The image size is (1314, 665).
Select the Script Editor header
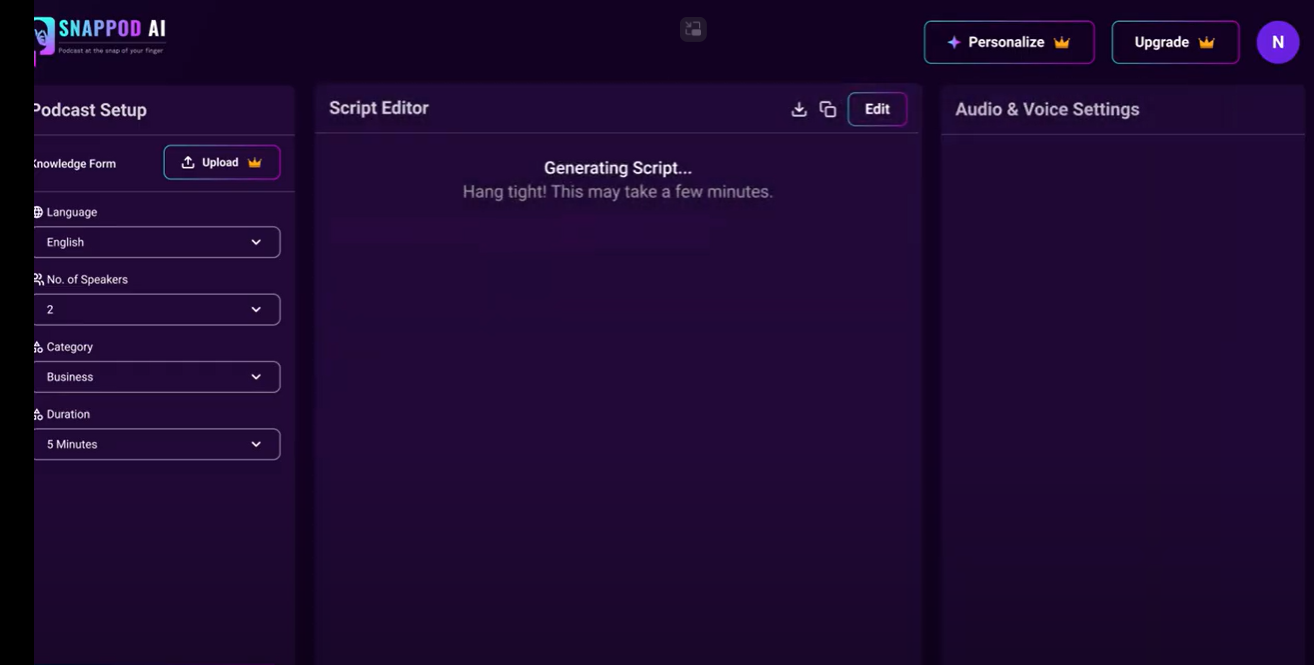(x=379, y=108)
